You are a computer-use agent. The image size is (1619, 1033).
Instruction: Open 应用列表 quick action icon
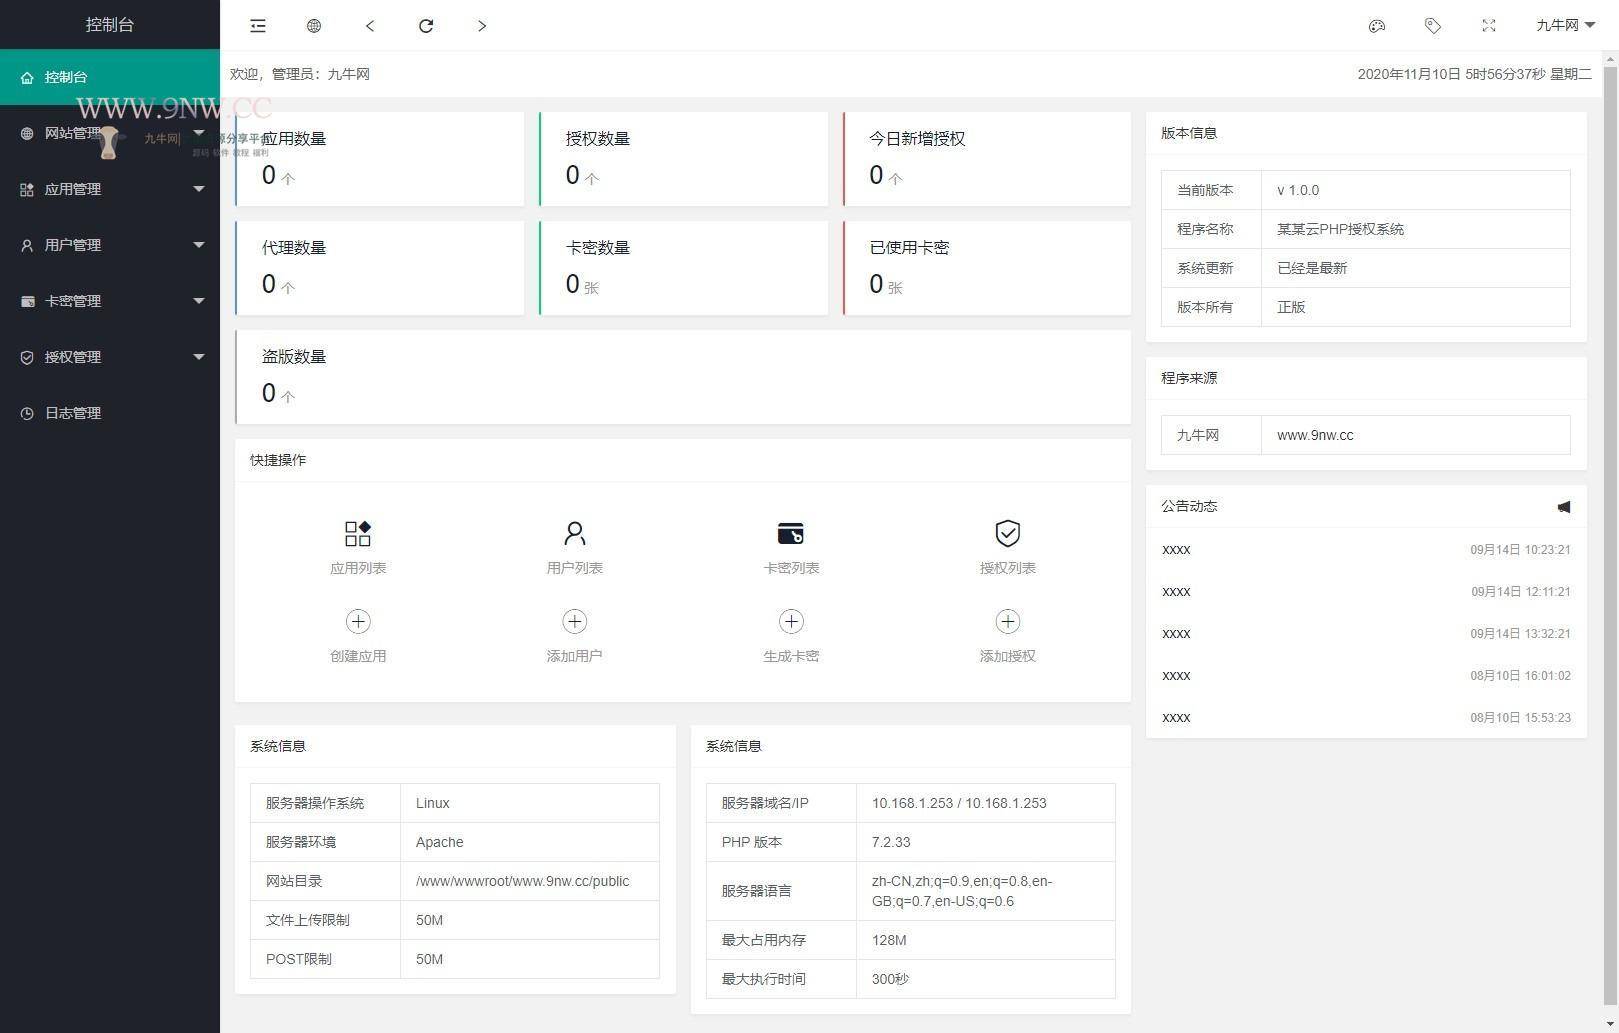click(358, 533)
